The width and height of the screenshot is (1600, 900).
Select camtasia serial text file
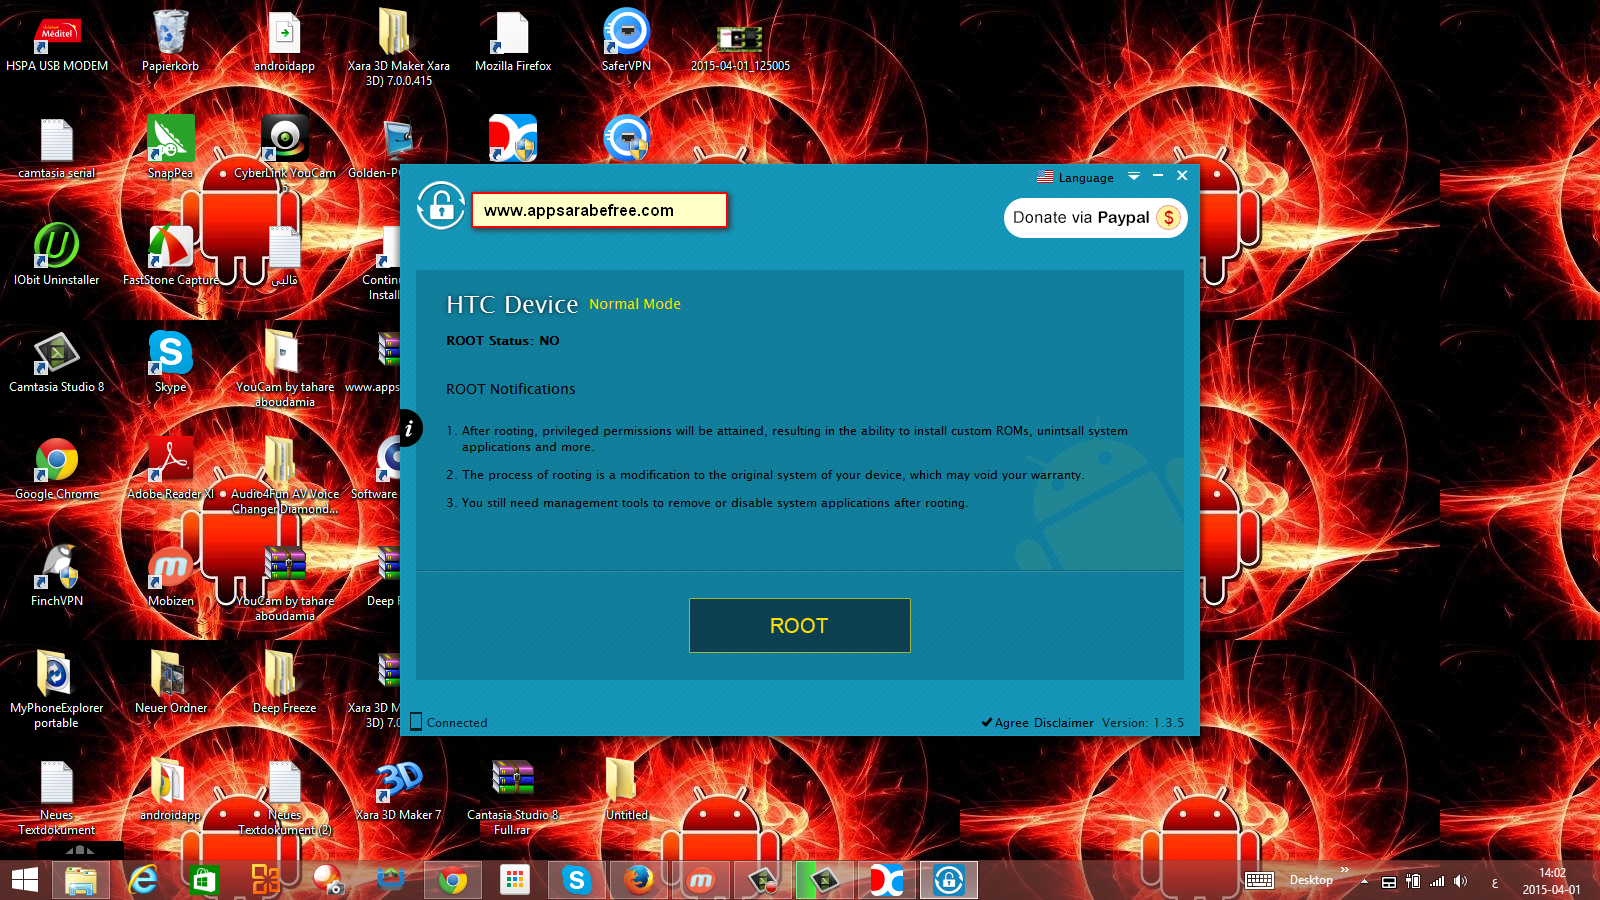point(57,150)
